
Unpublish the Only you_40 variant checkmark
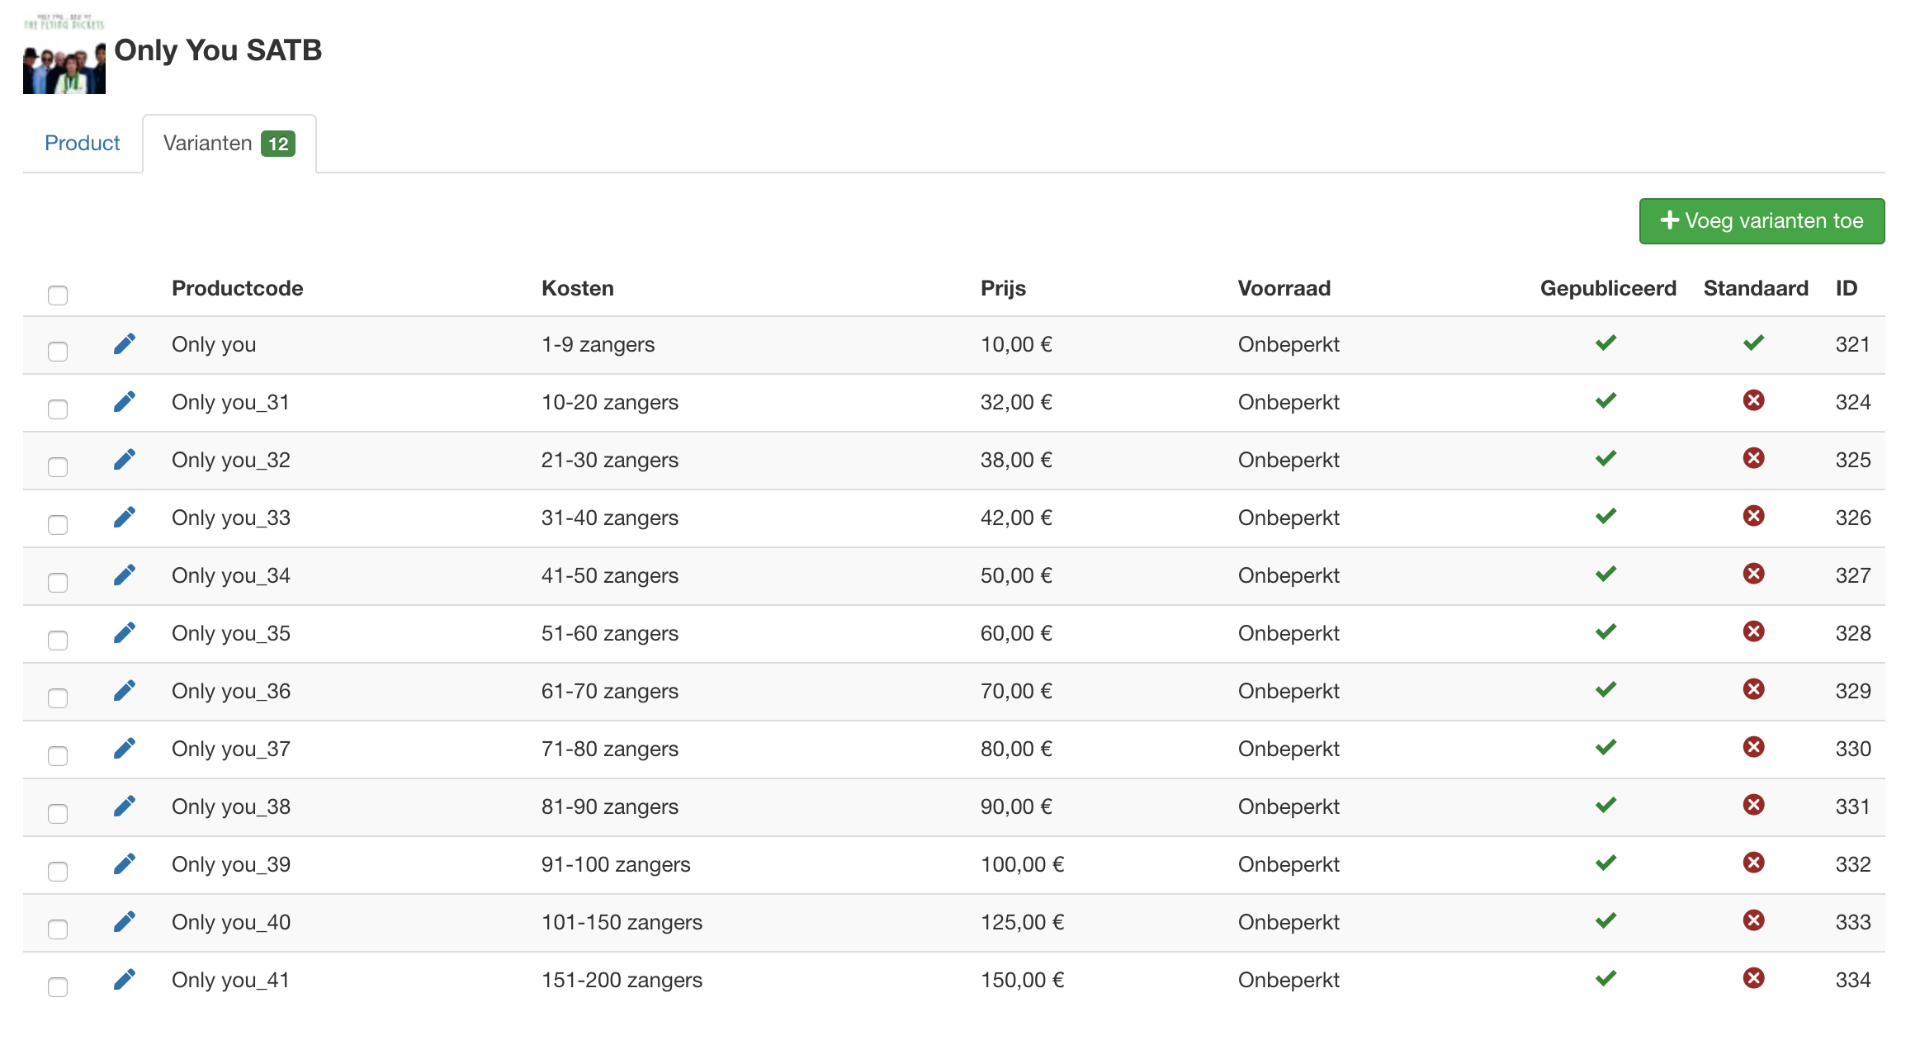pos(1606,921)
